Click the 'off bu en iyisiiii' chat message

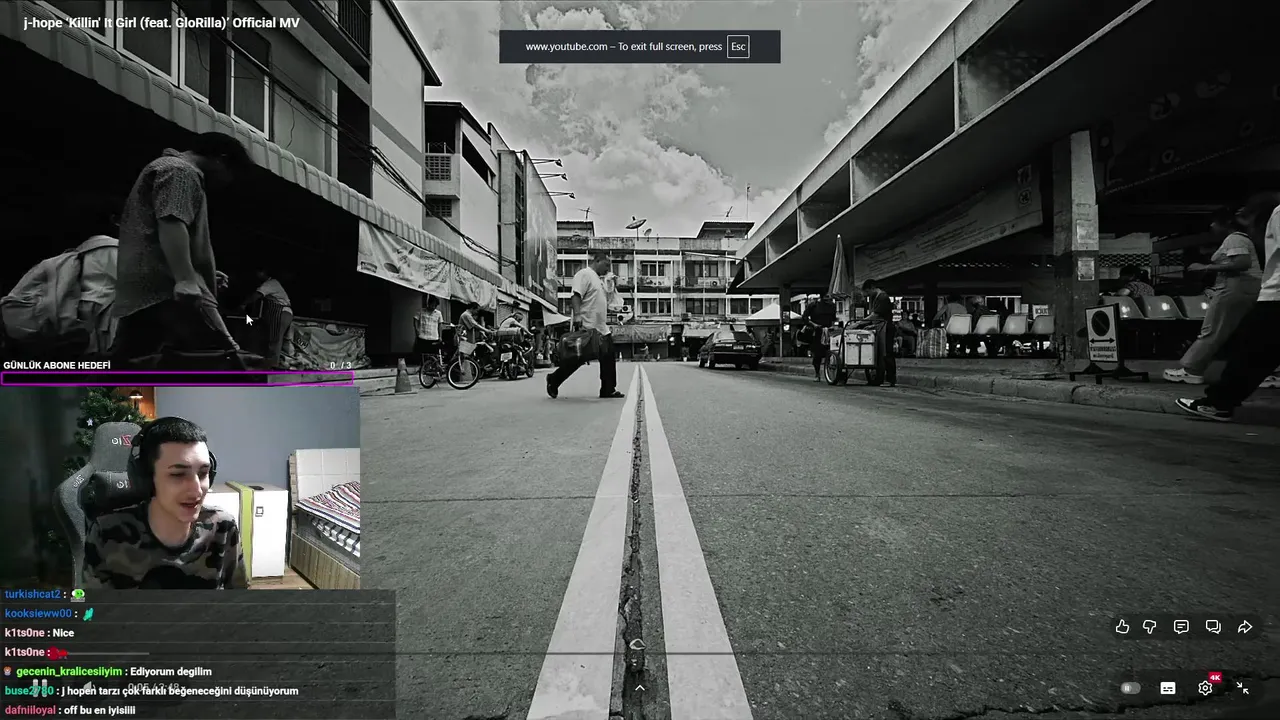click(x=100, y=710)
